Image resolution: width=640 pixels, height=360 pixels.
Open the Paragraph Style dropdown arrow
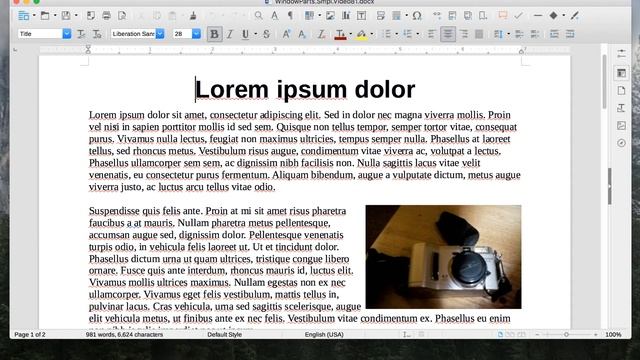[x=67, y=34]
